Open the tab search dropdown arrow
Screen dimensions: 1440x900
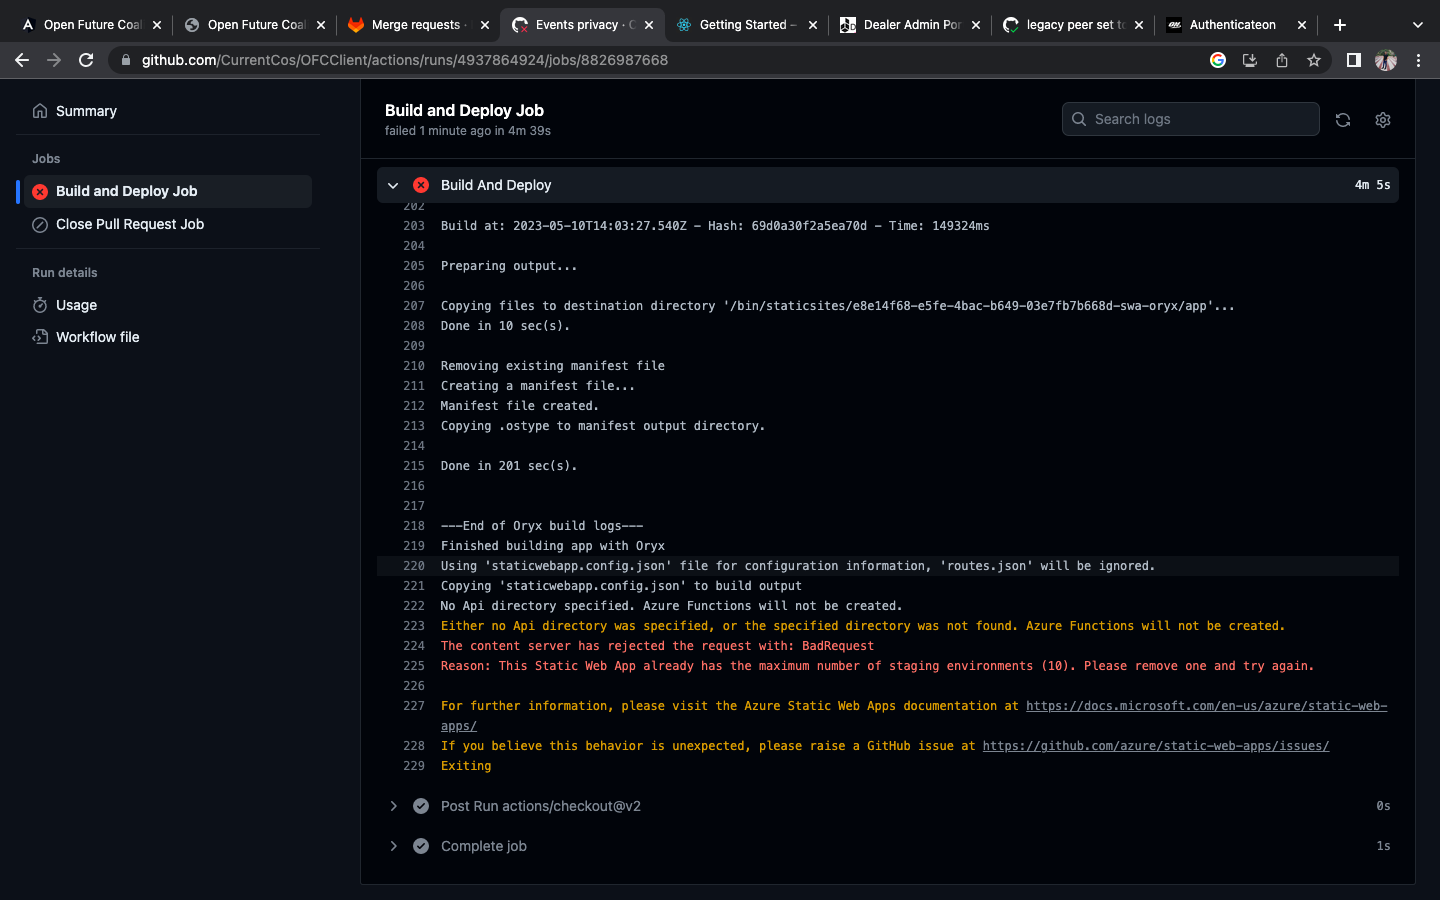pos(1417,25)
